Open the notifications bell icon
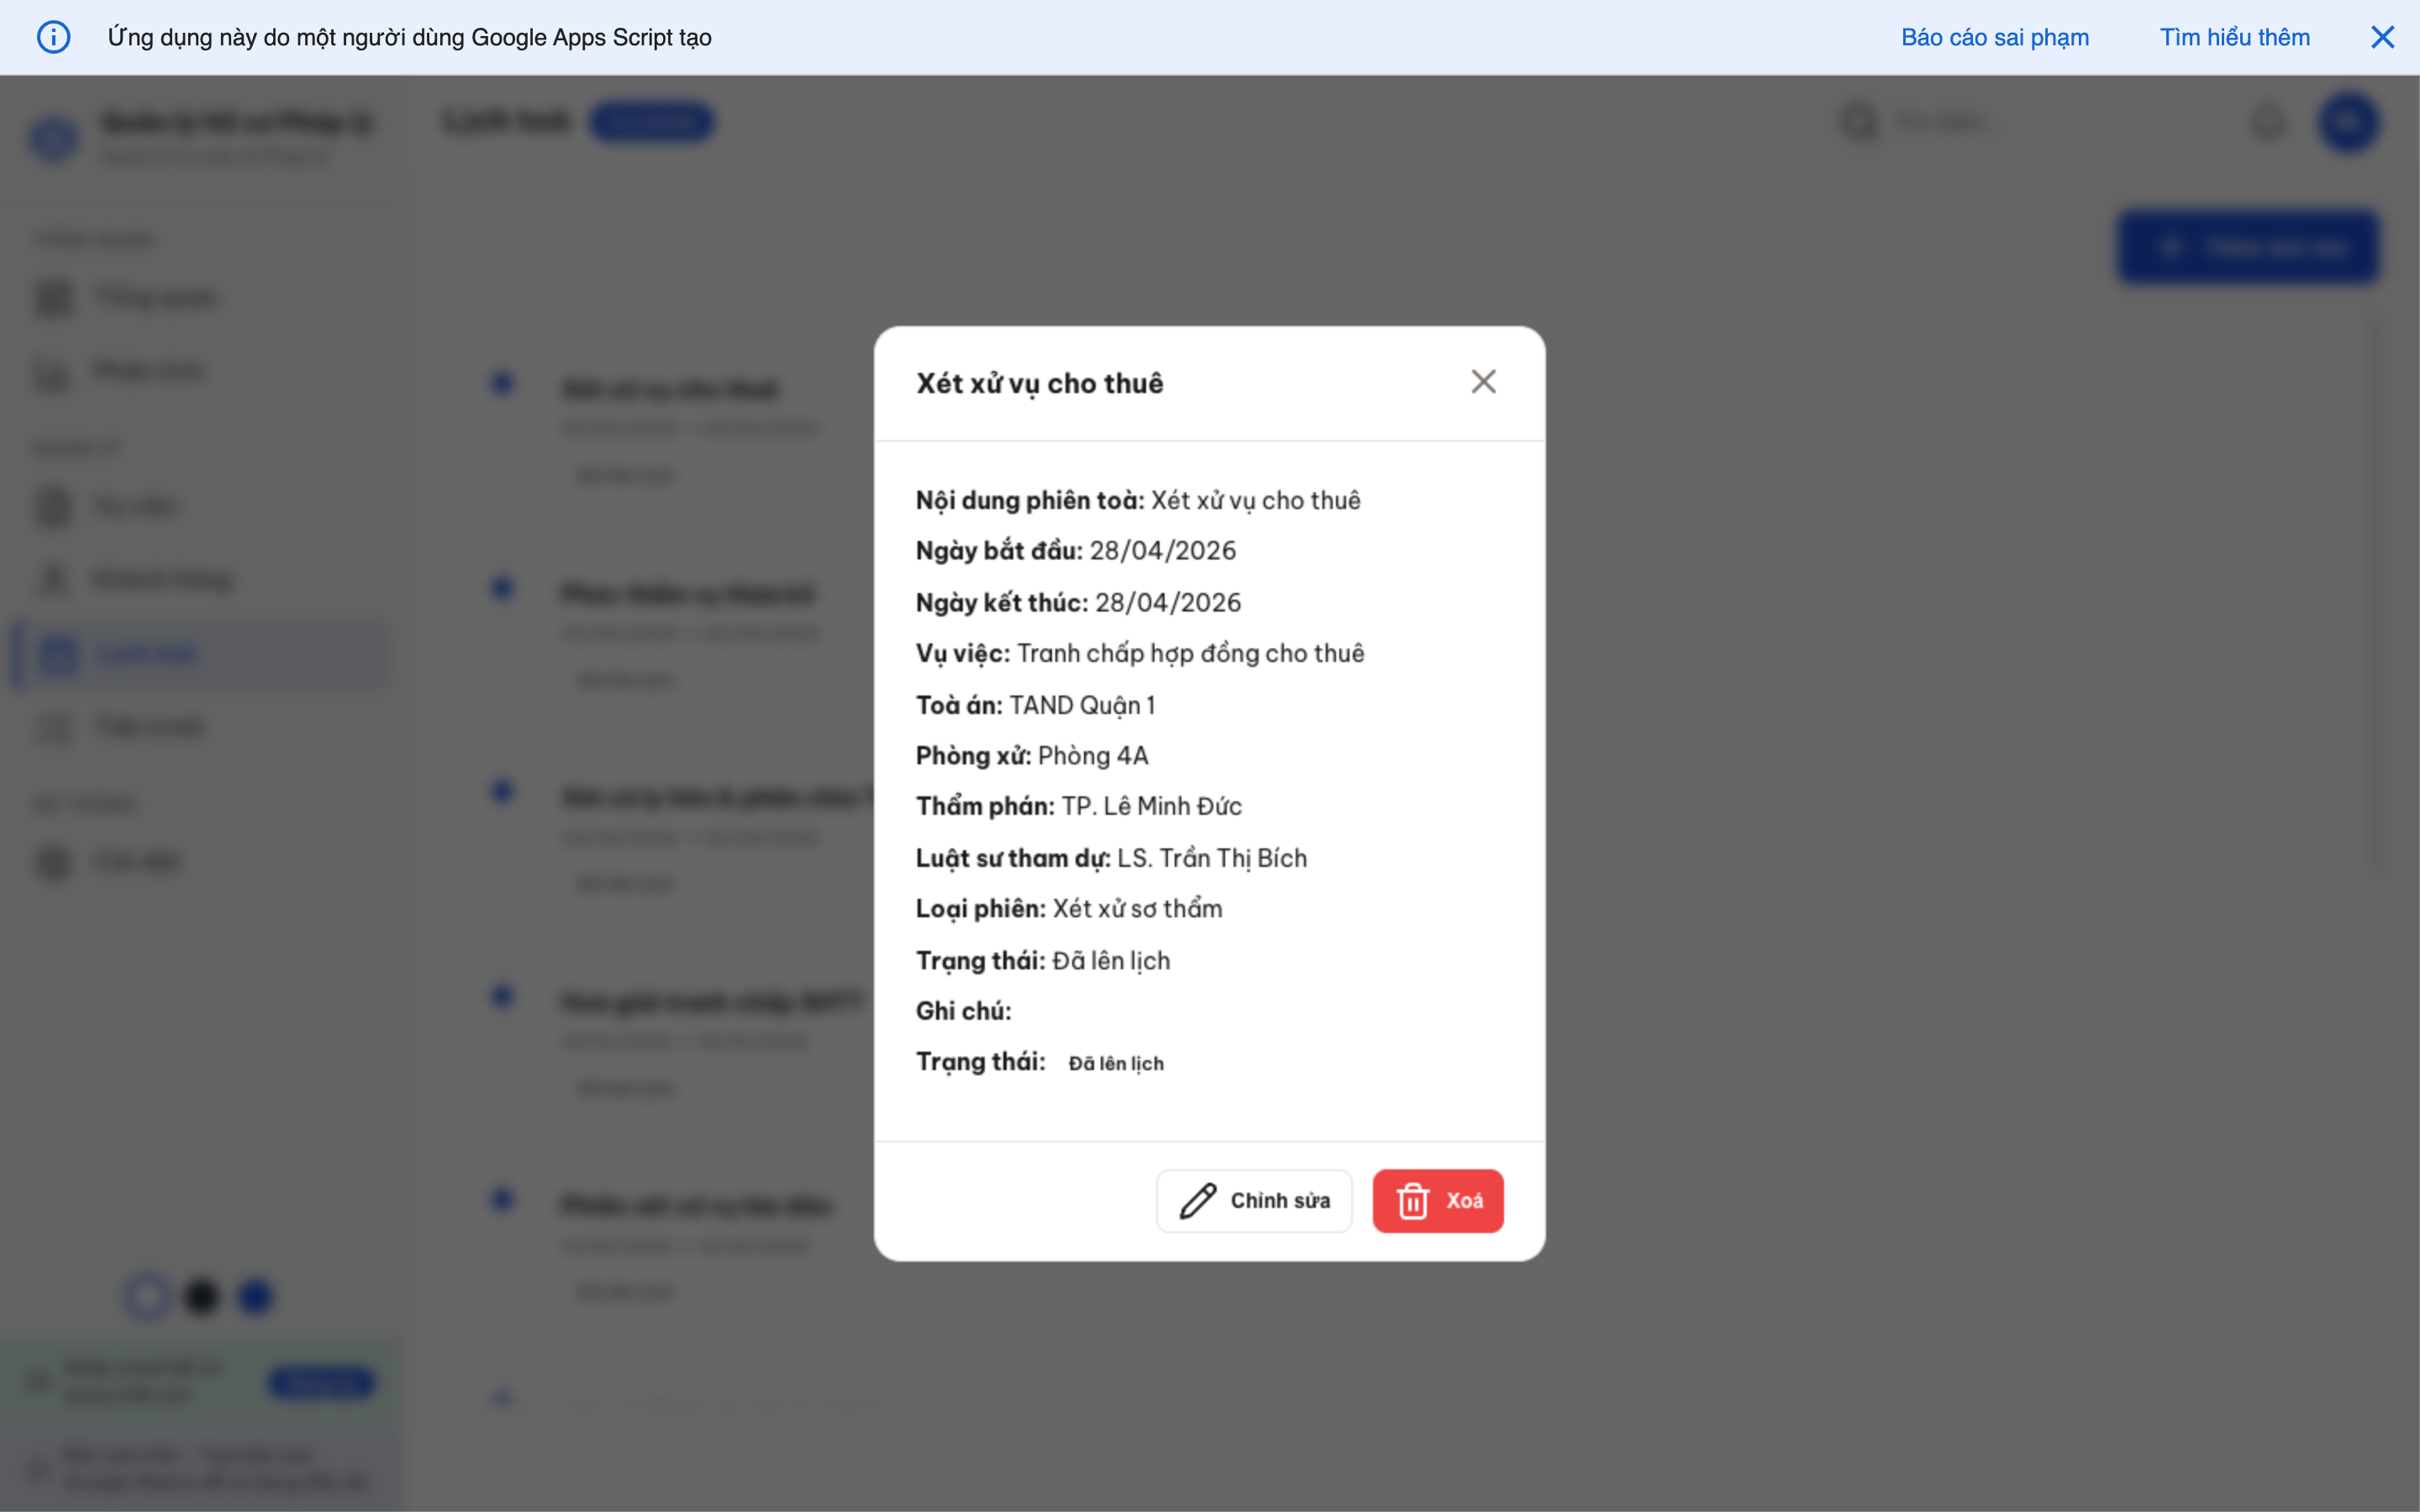This screenshot has height=1512, width=2420. point(2268,121)
